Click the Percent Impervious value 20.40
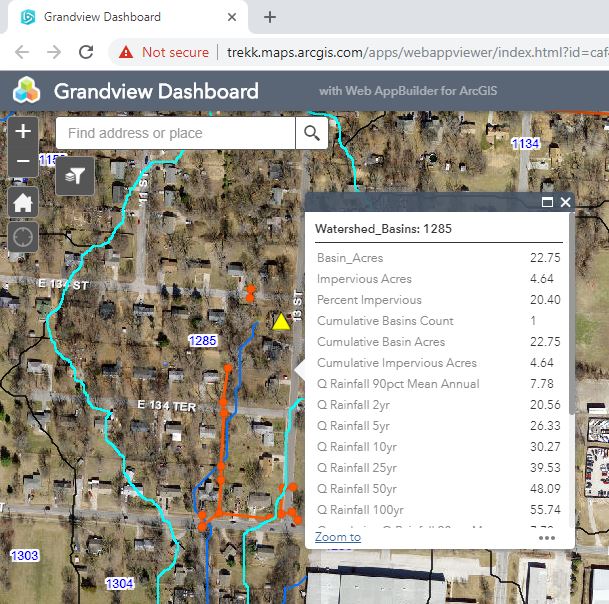This screenshot has width=609, height=604. point(545,300)
